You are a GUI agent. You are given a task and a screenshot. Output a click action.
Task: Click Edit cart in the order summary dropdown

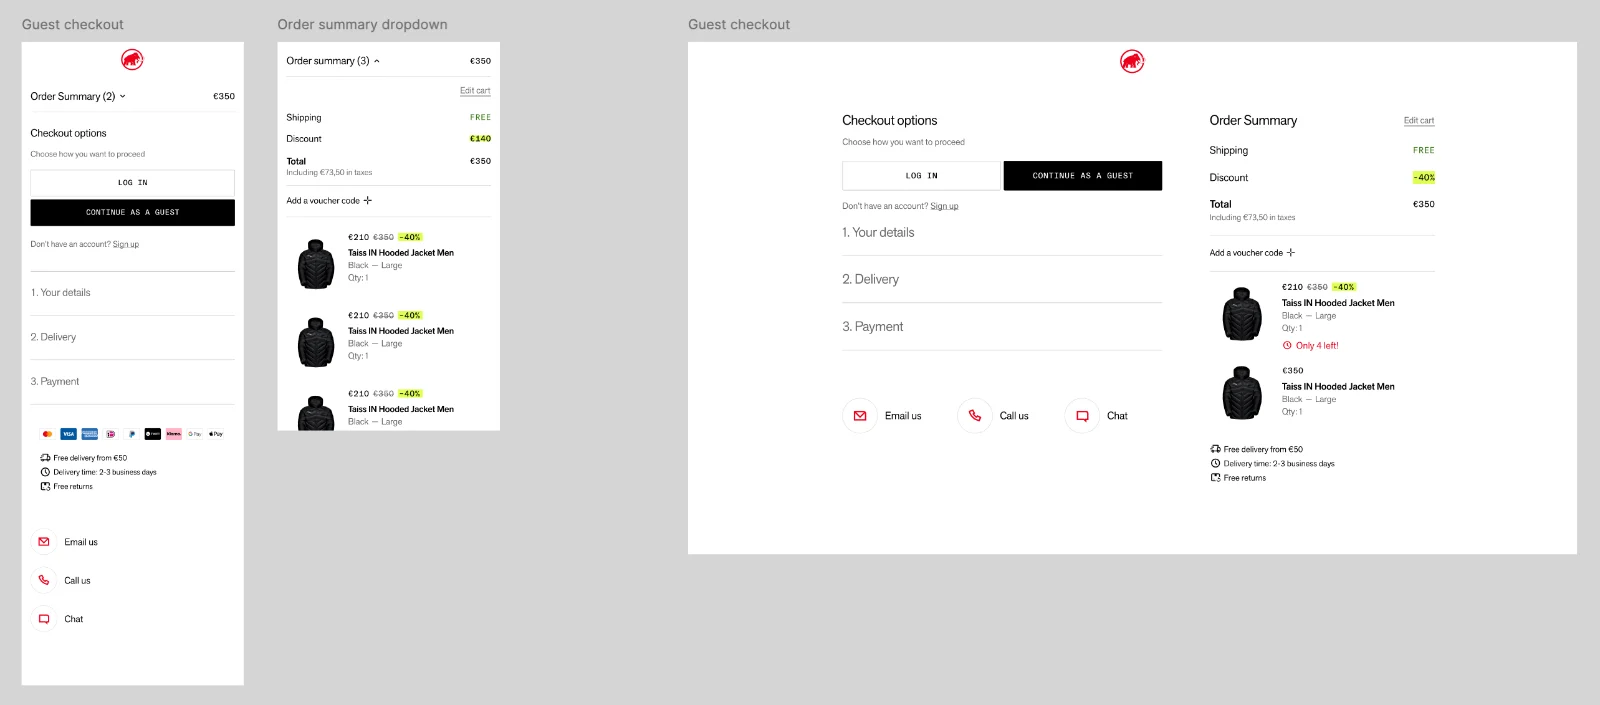(475, 91)
